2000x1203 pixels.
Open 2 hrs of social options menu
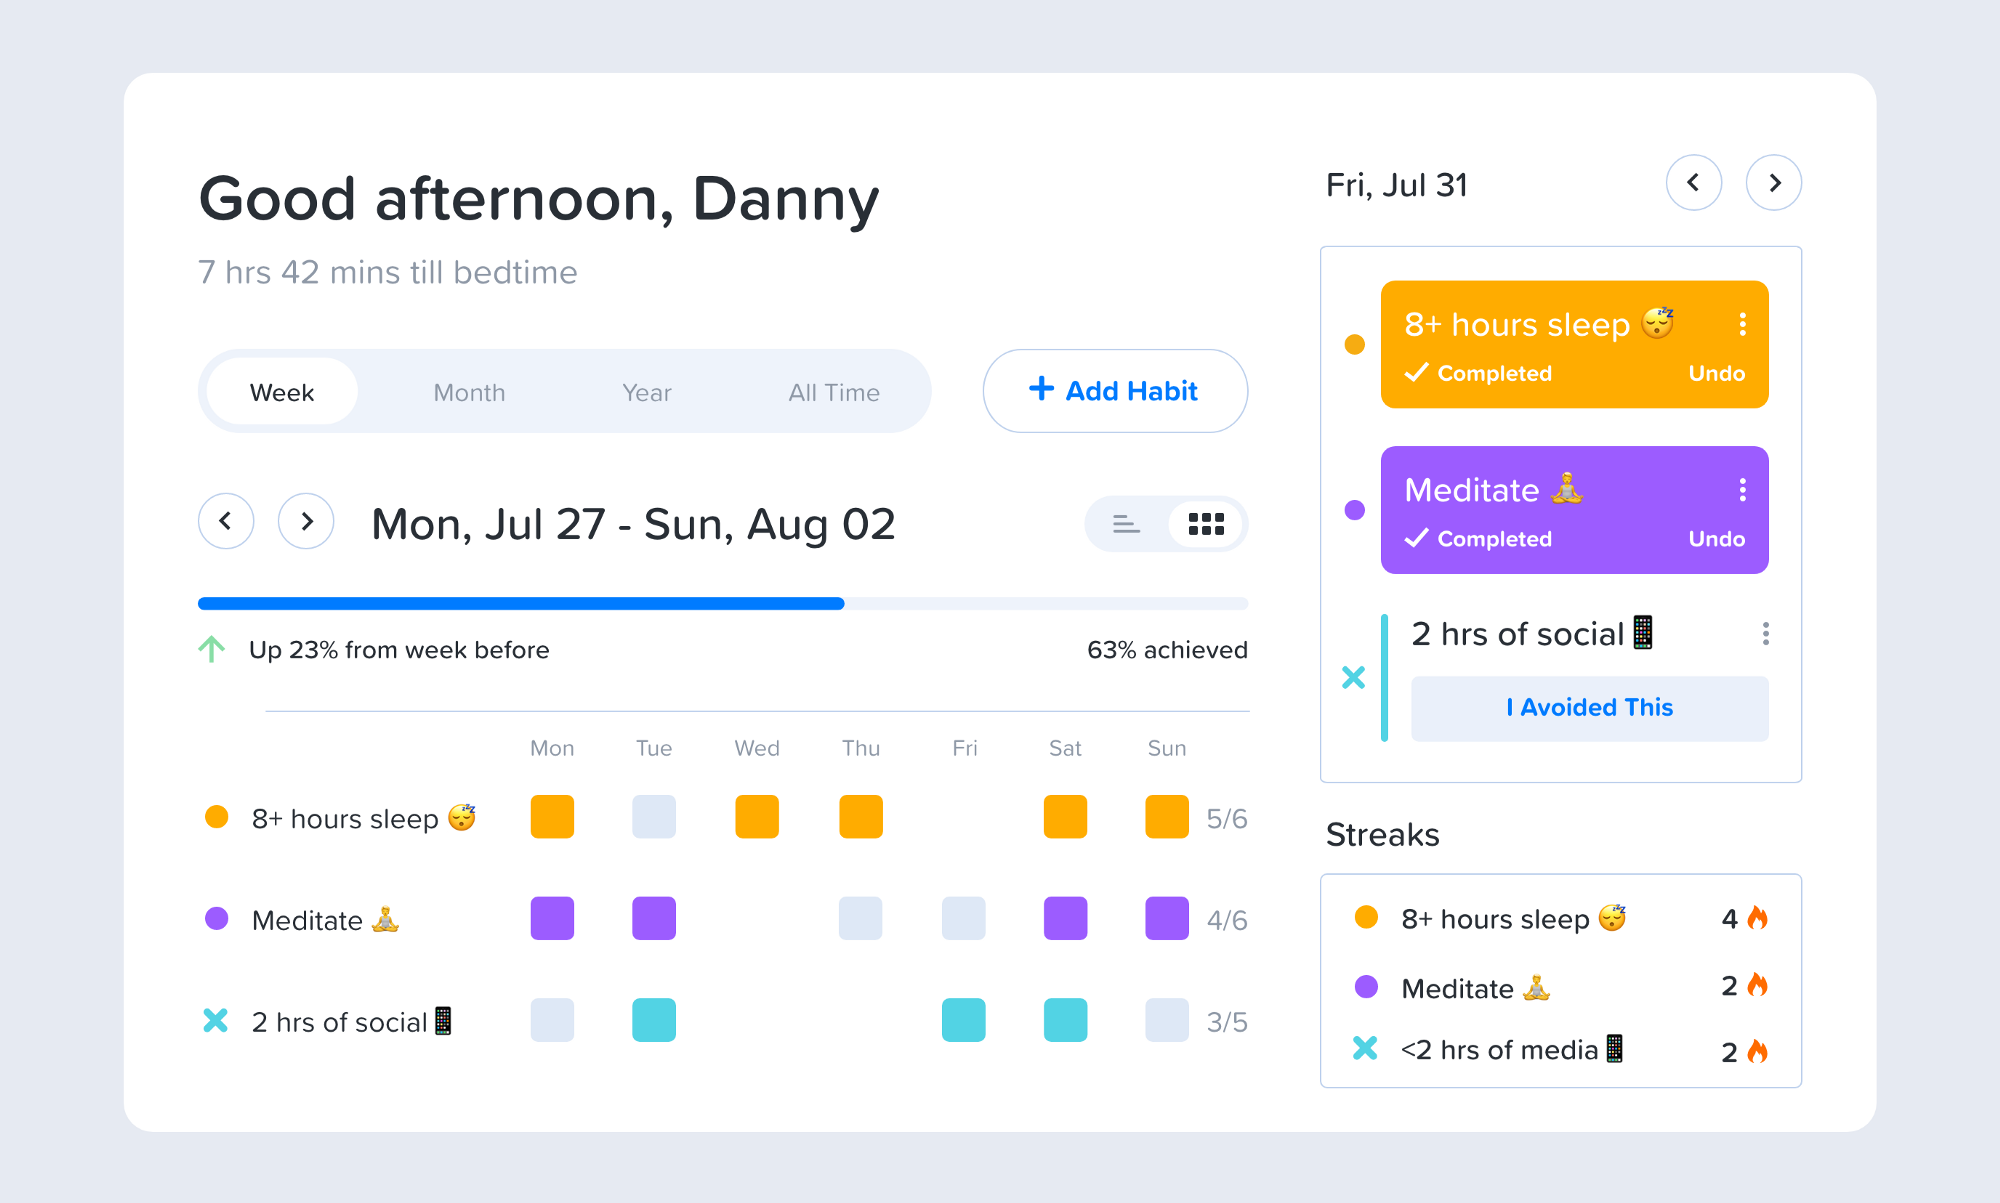(1765, 634)
